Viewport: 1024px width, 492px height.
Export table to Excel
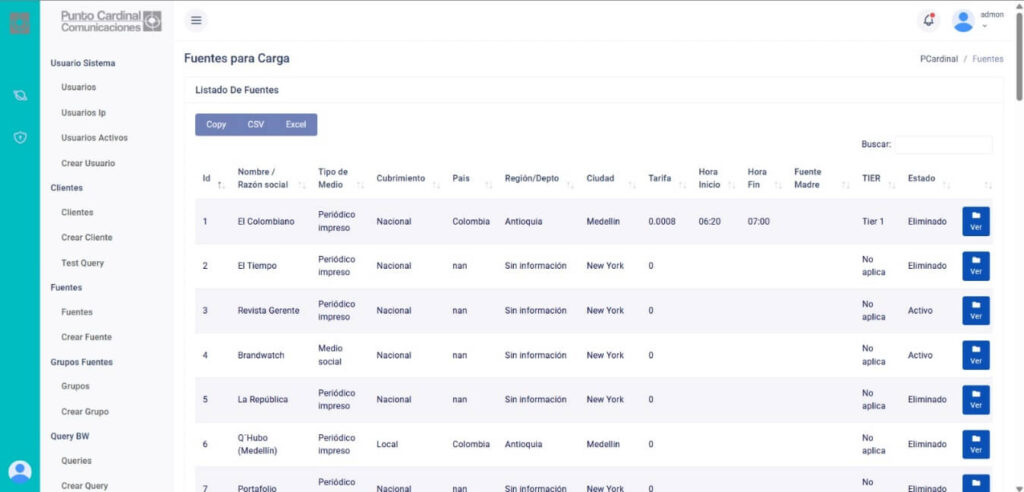tap(296, 125)
